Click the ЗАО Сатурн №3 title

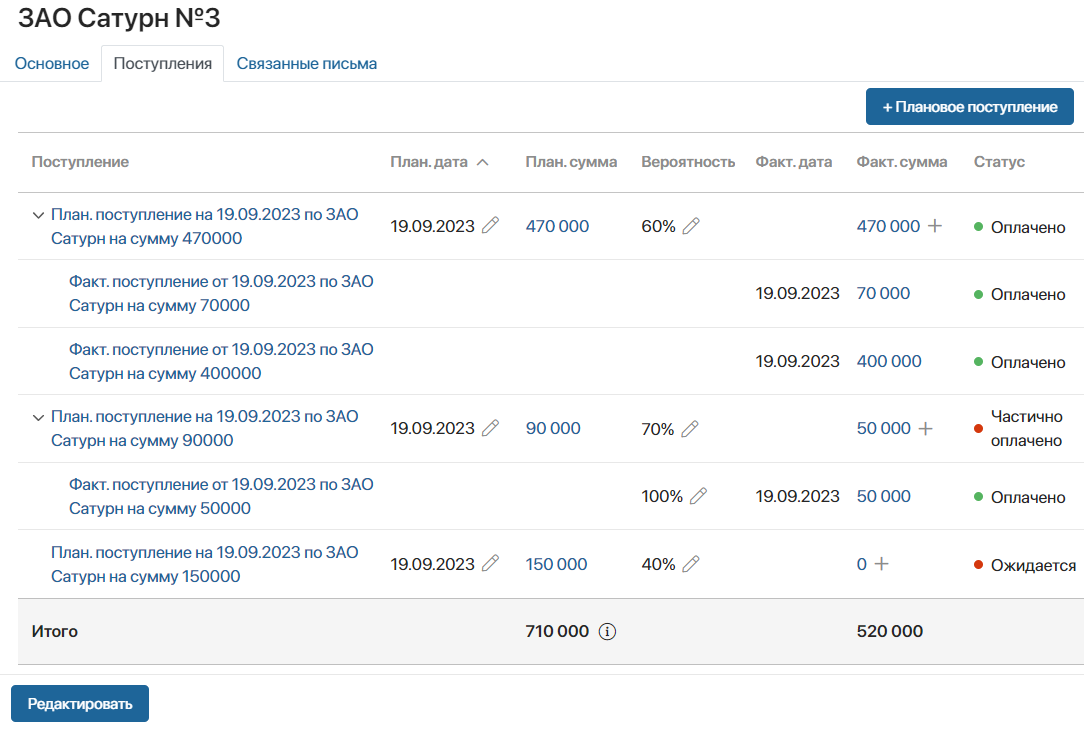tap(119, 18)
